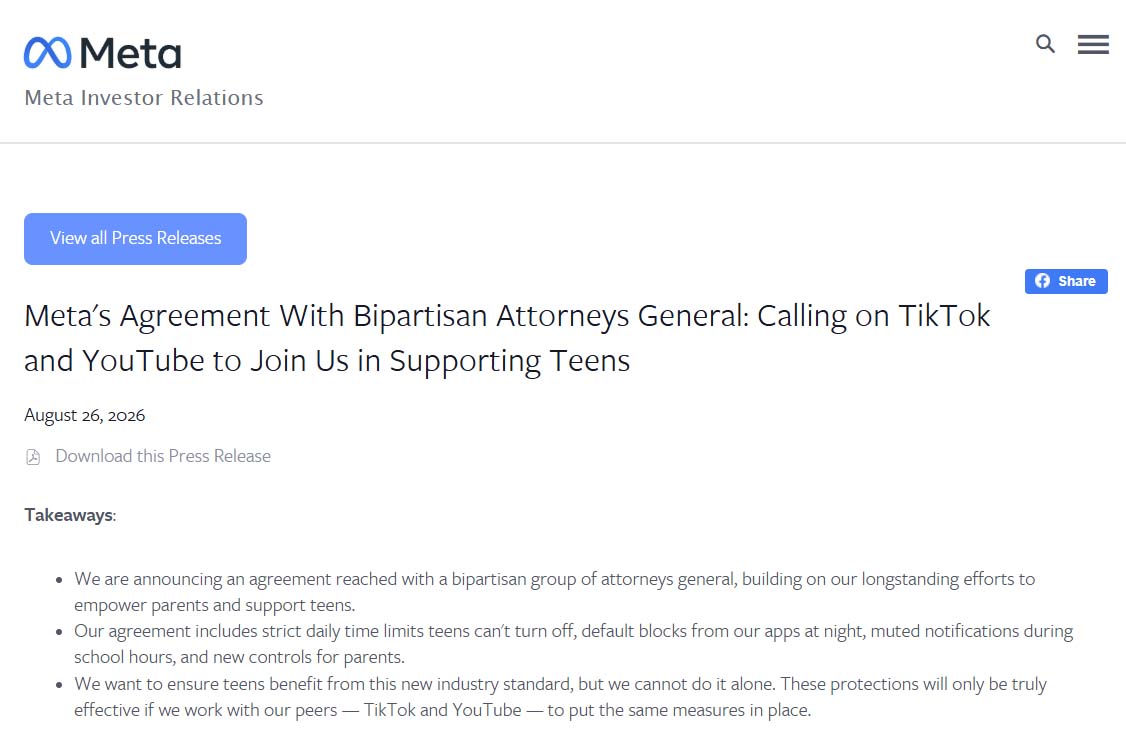Click the press release headline title
Image resolution: width=1126 pixels, height=751 pixels.
507,338
